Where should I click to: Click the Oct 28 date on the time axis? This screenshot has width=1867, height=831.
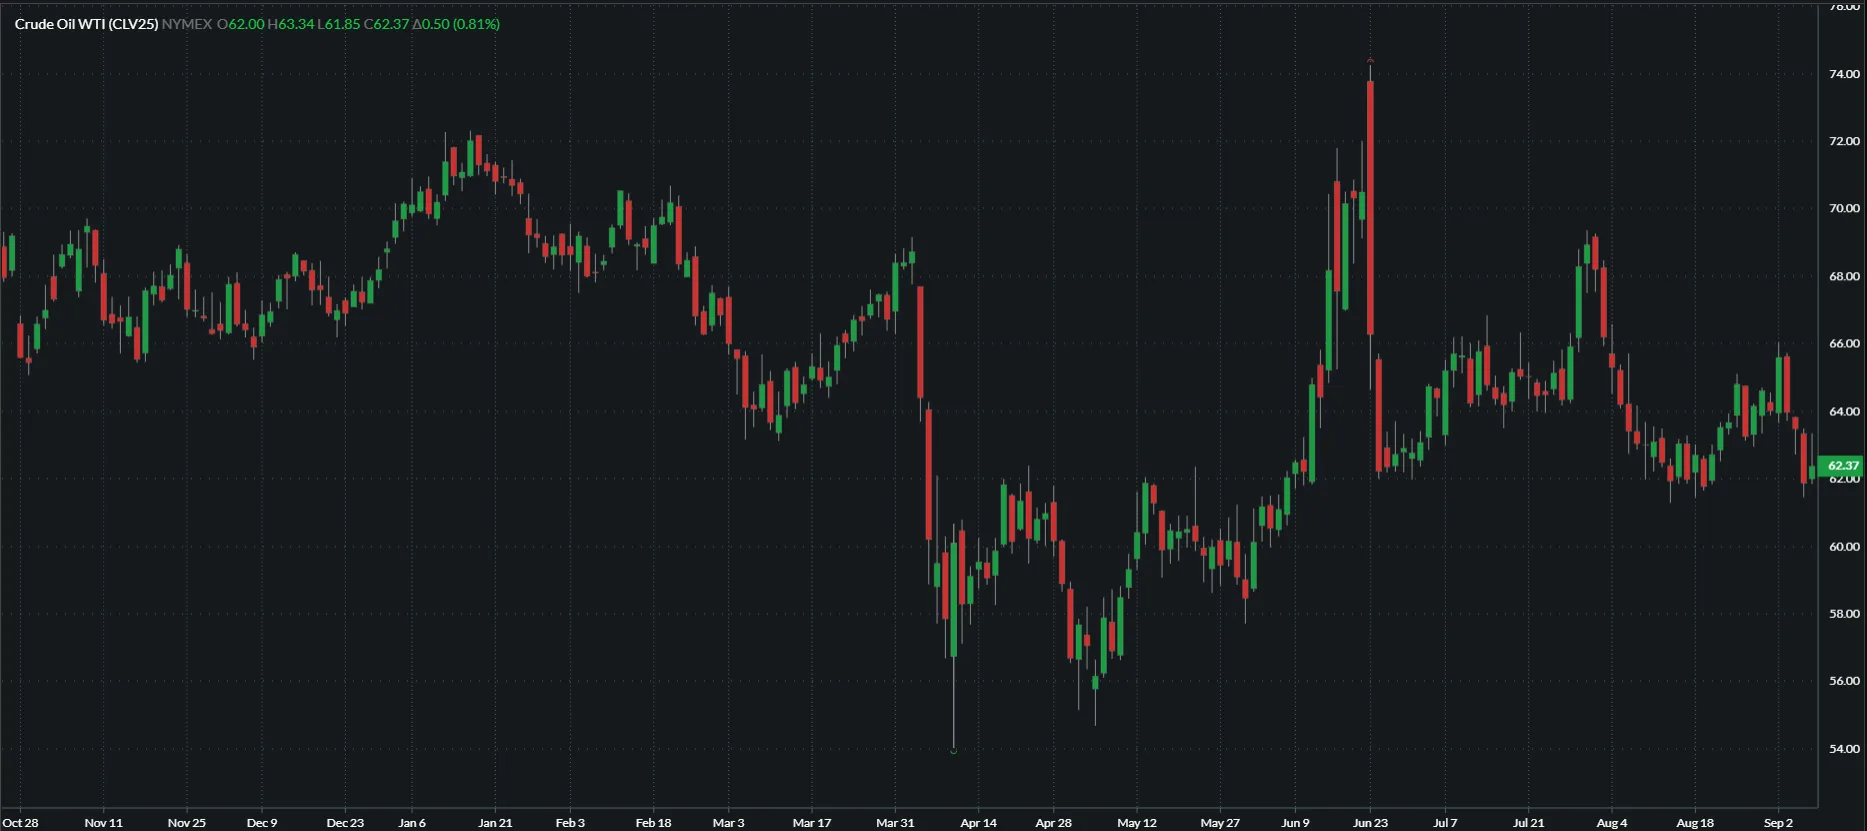pos(21,822)
